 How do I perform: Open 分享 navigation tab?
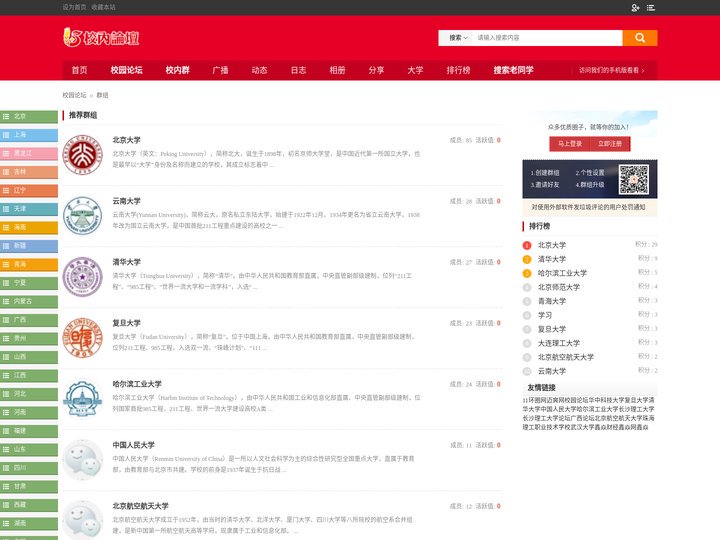pyautogui.click(x=376, y=70)
